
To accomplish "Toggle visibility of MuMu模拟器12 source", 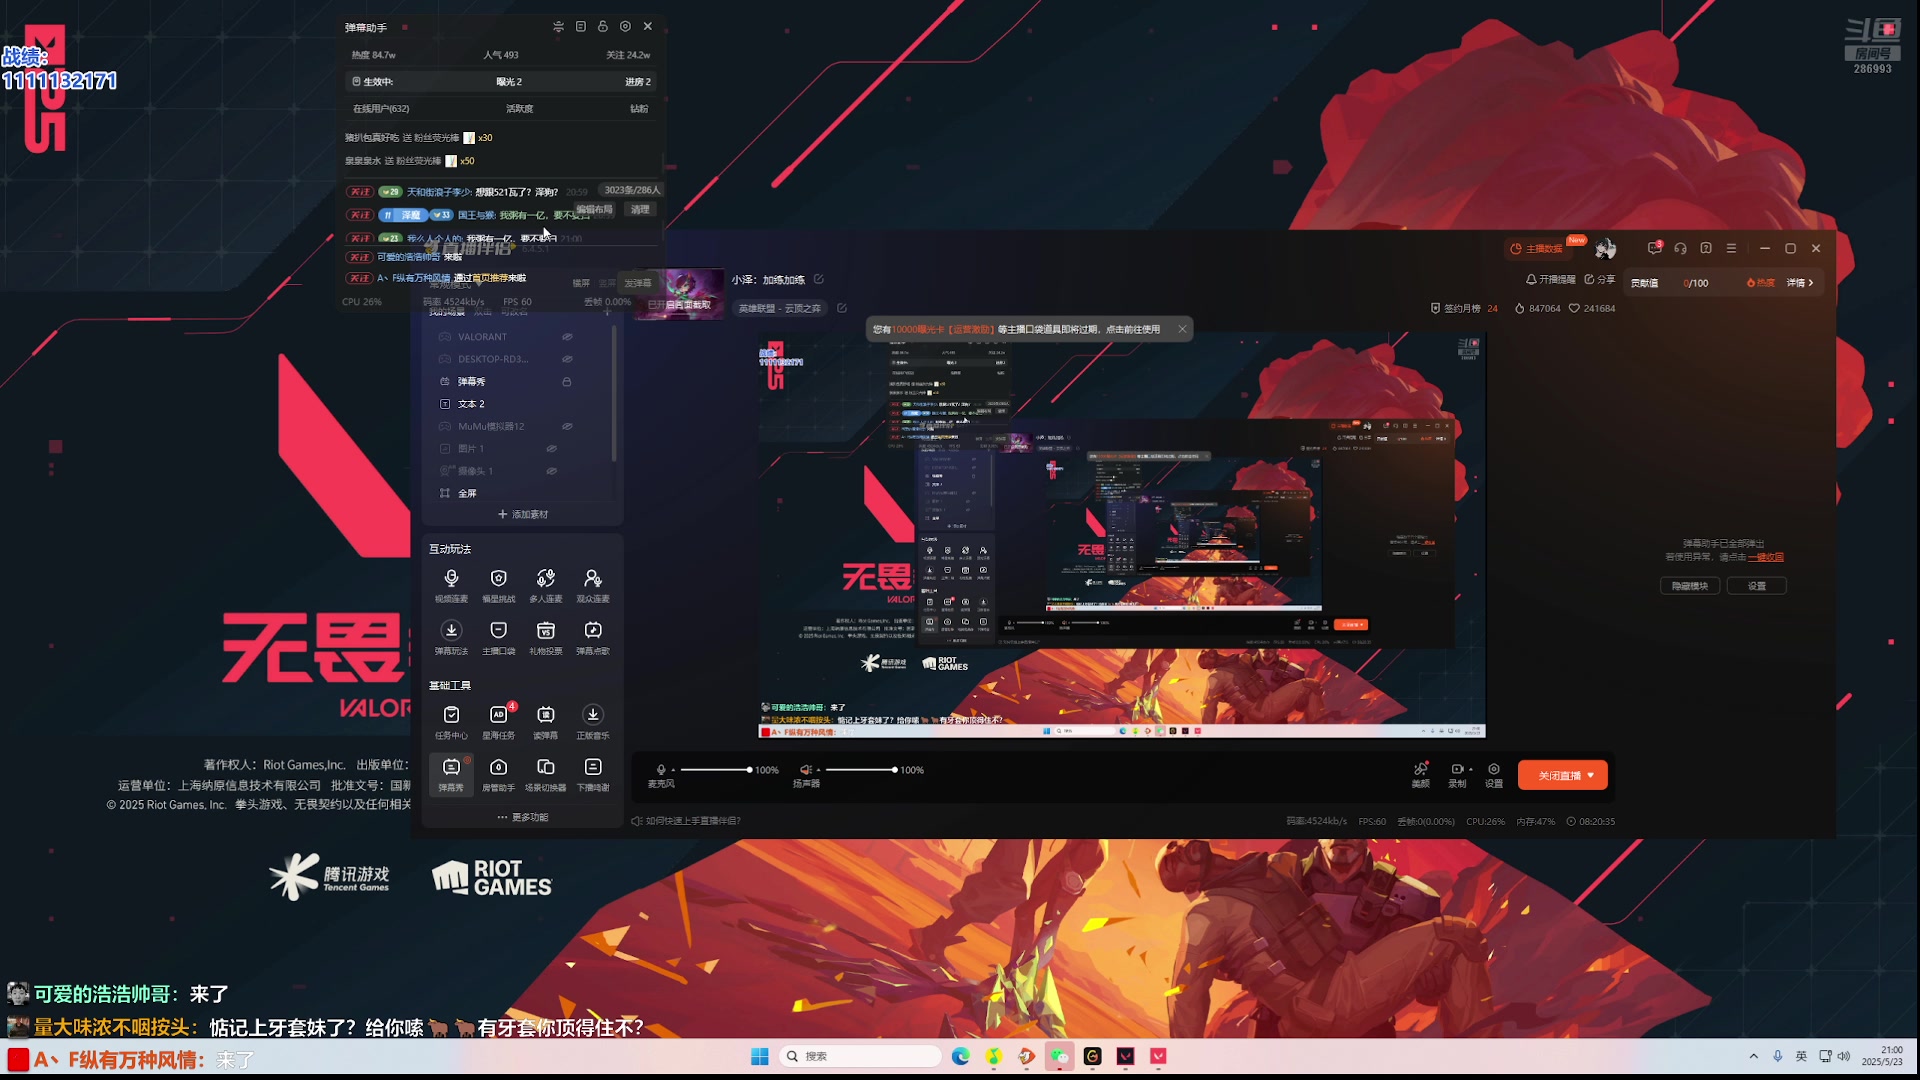I will pyautogui.click(x=567, y=426).
